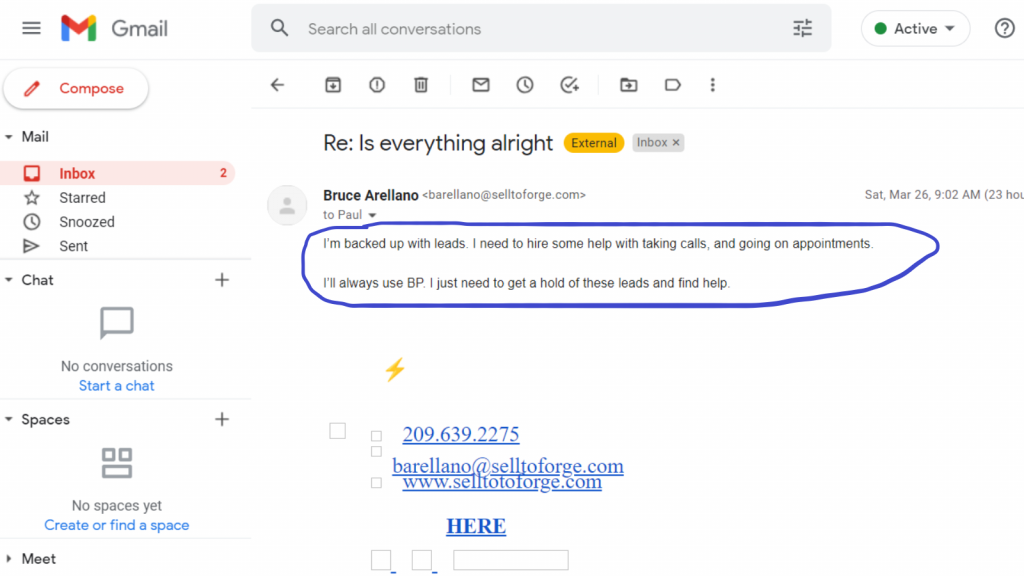Compose a new email

click(76, 88)
